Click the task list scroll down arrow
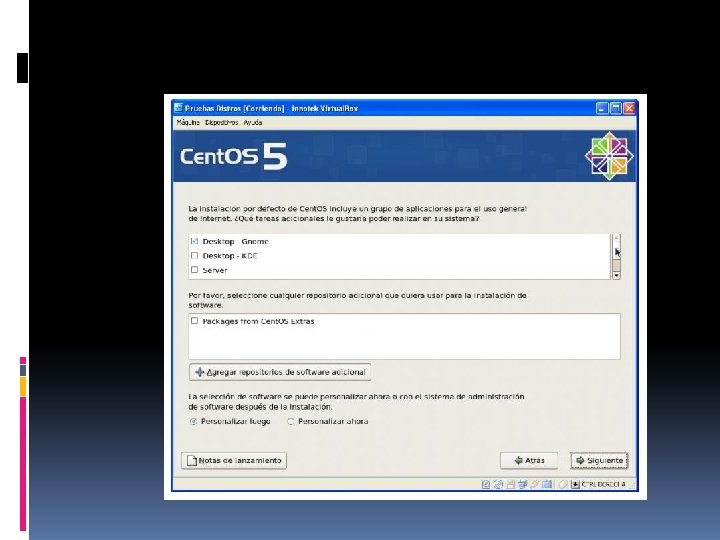Screen dimensions: 720x540 click(616, 275)
